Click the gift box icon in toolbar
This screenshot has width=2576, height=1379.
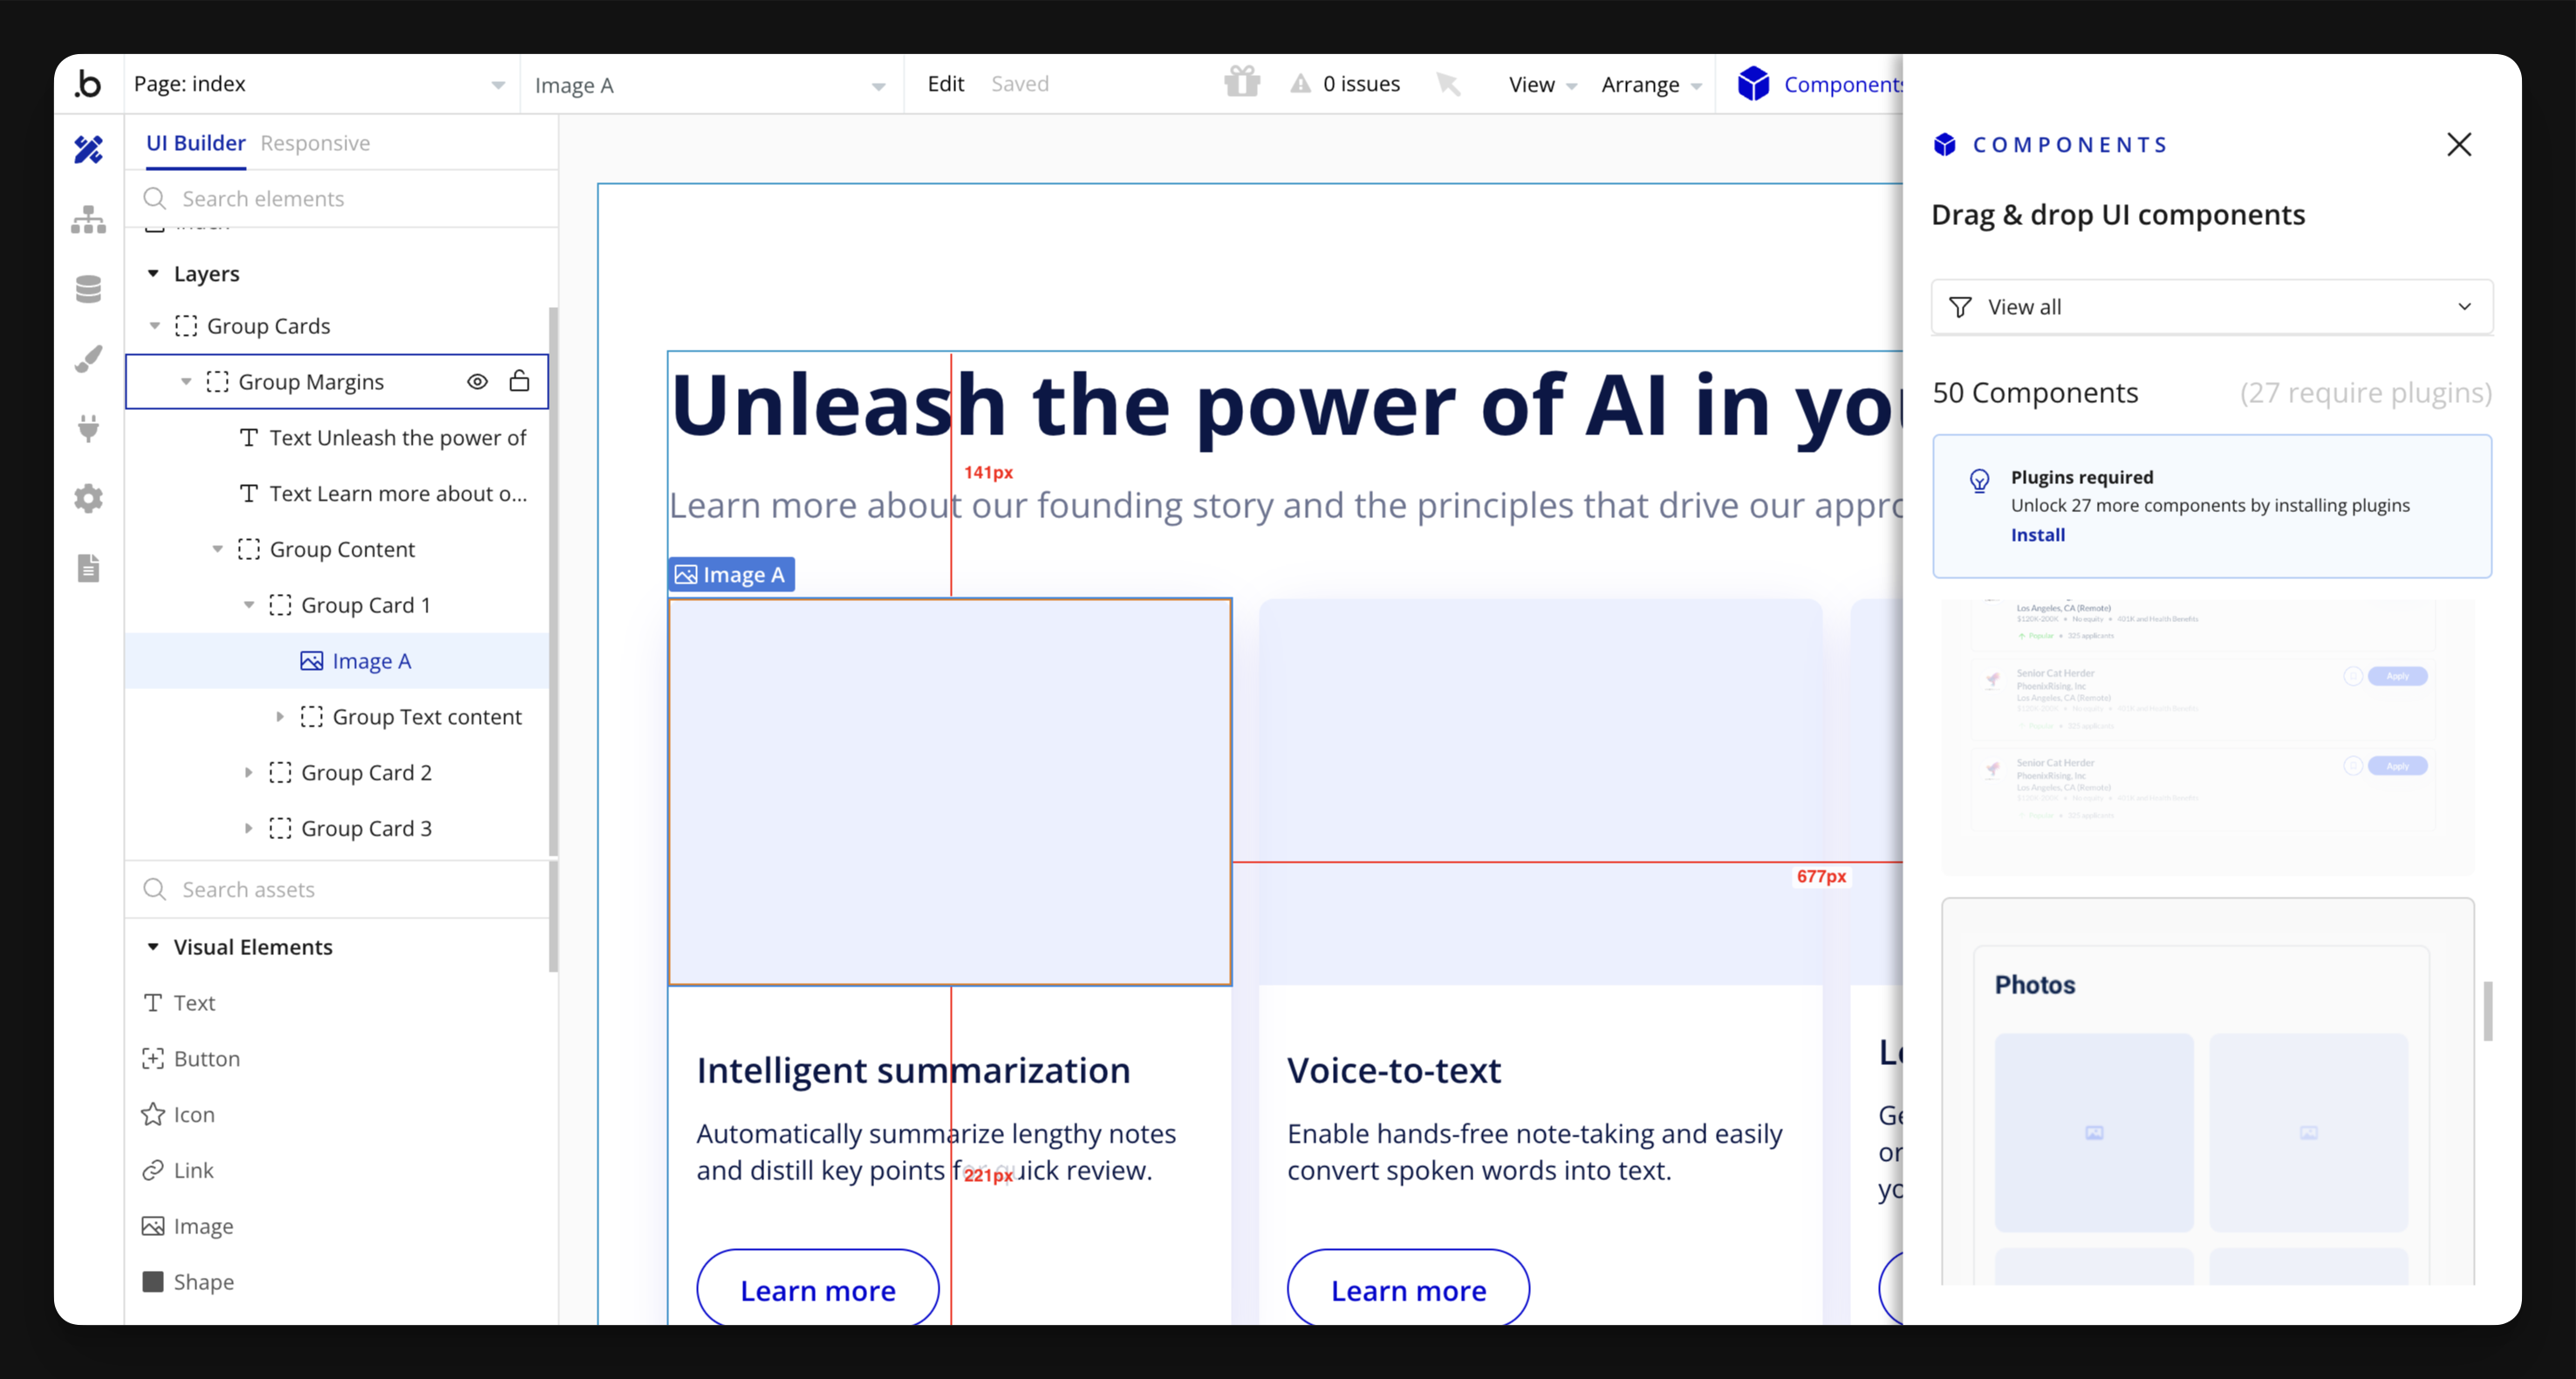(x=1242, y=82)
